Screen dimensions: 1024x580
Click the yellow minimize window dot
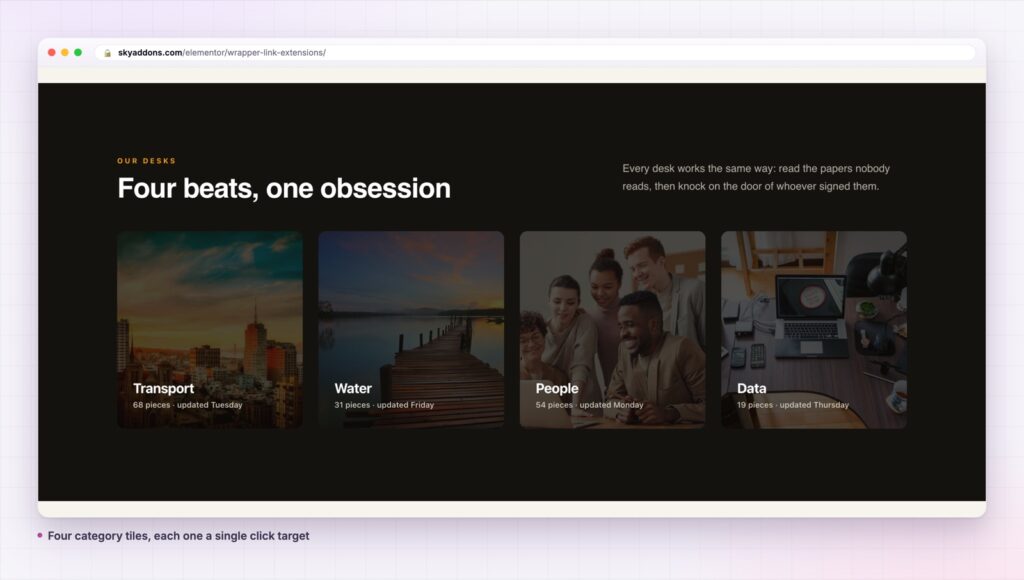pos(65,52)
